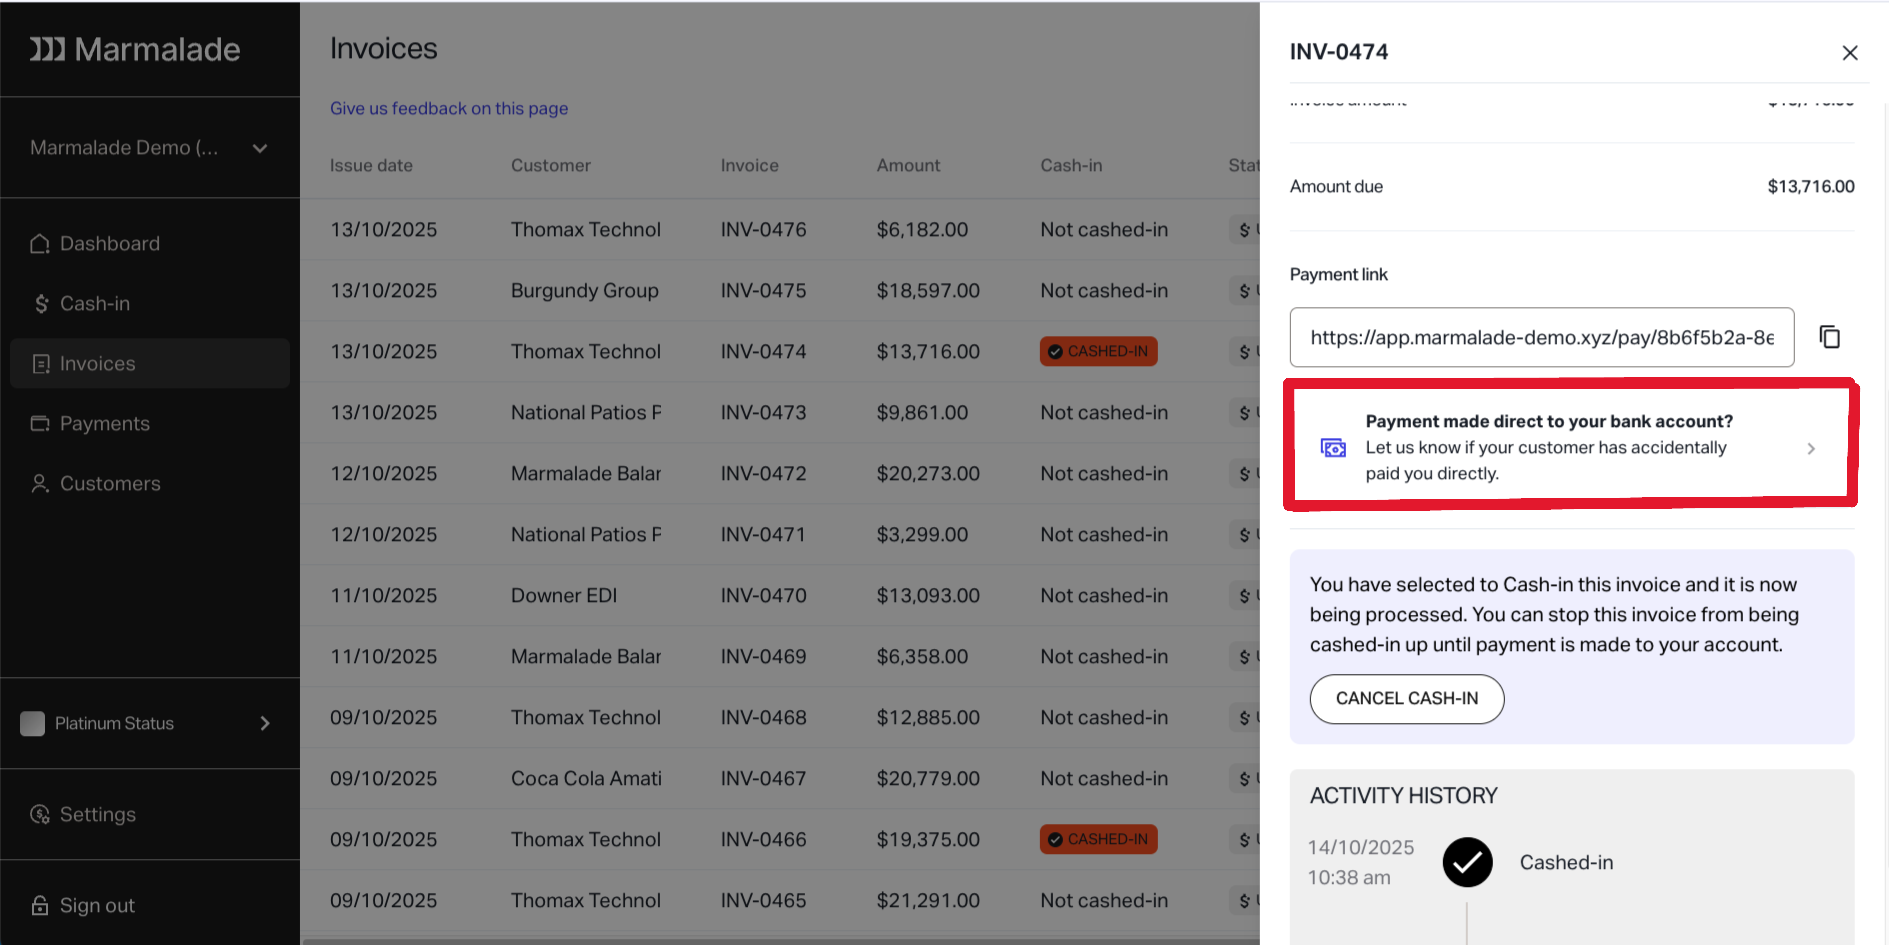Click the Payments wallet icon
Screen dimensions: 1889x945
point(40,424)
